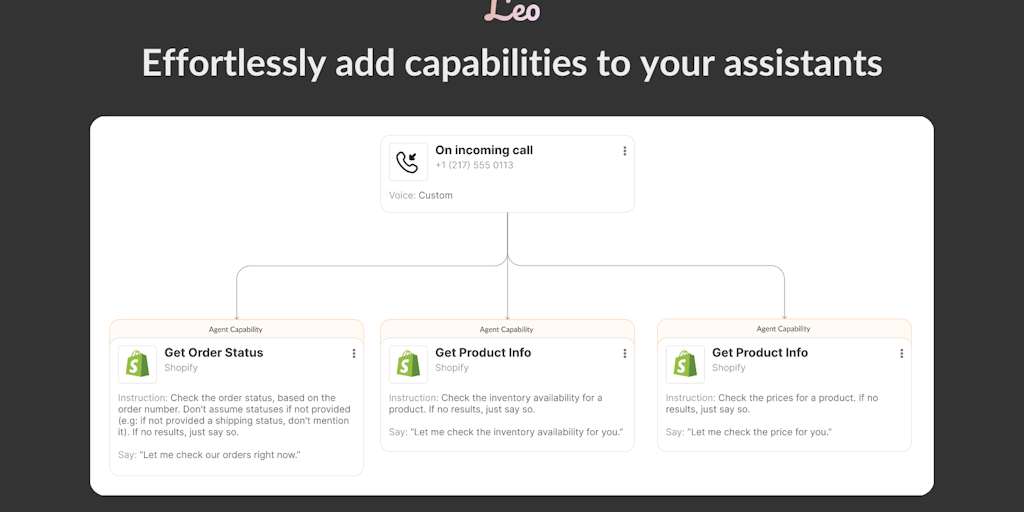Image resolution: width=1024 pixels, height=512 pixels.
Task: Select the Agent Capability tab above Get Order Status
Action: tap(236, 329)
